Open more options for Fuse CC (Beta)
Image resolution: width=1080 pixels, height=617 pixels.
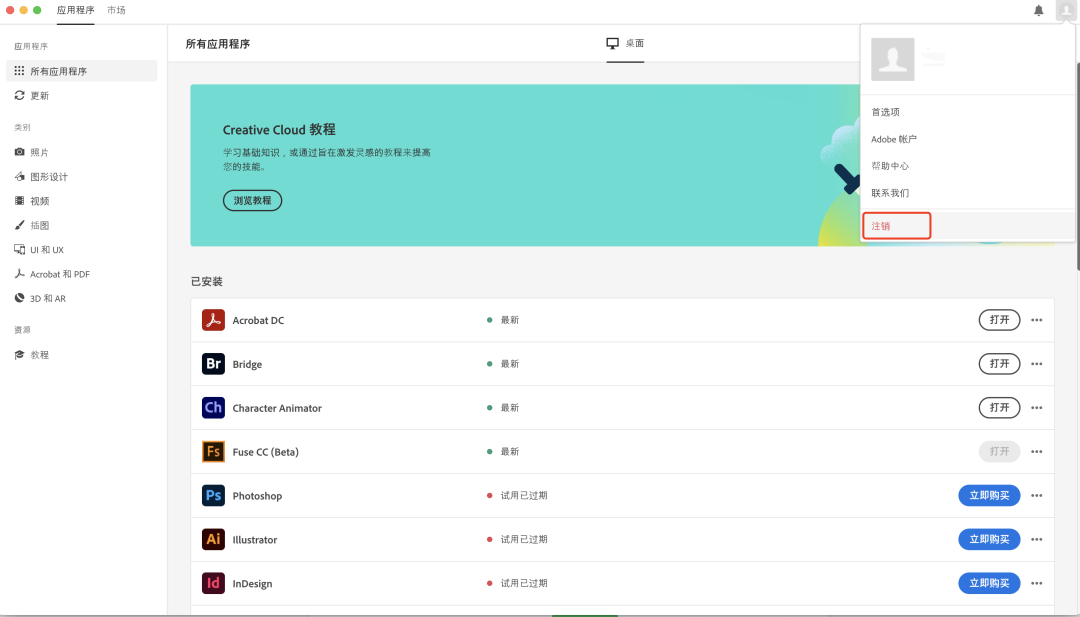tap(1037, 452)
